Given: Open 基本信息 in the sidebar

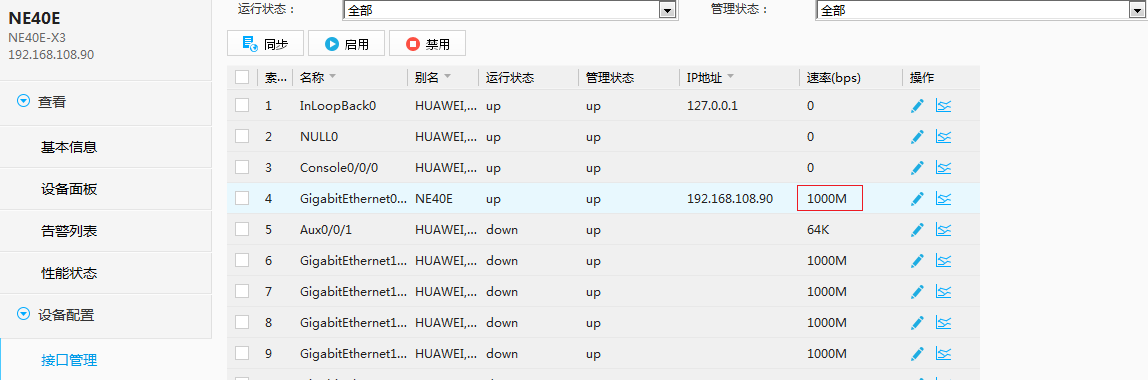Looking at the screenshot, I should pos(69,147).
